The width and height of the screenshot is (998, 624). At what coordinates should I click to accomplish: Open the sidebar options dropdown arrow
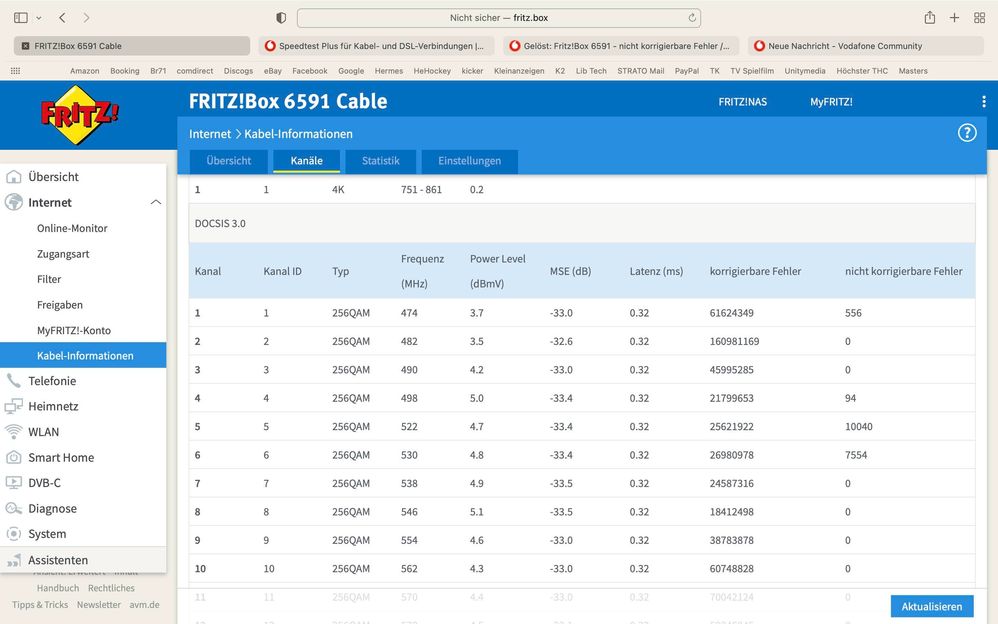coord(39,18)
